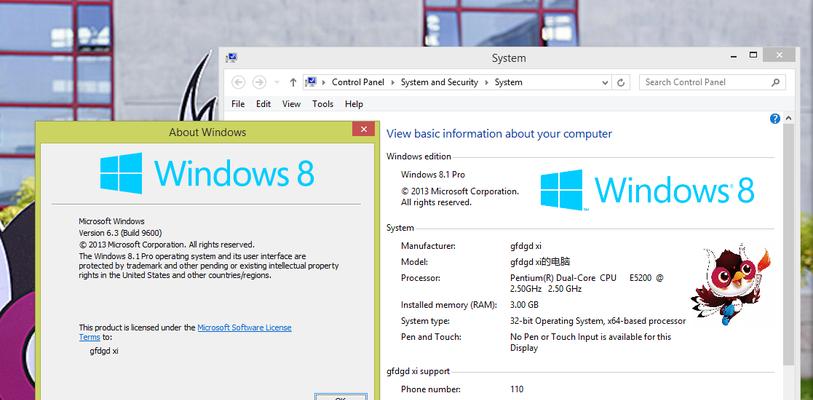Expand chevron before Control Panel breadcrumb
Screen dimensions: 813x400
[324, 82]
